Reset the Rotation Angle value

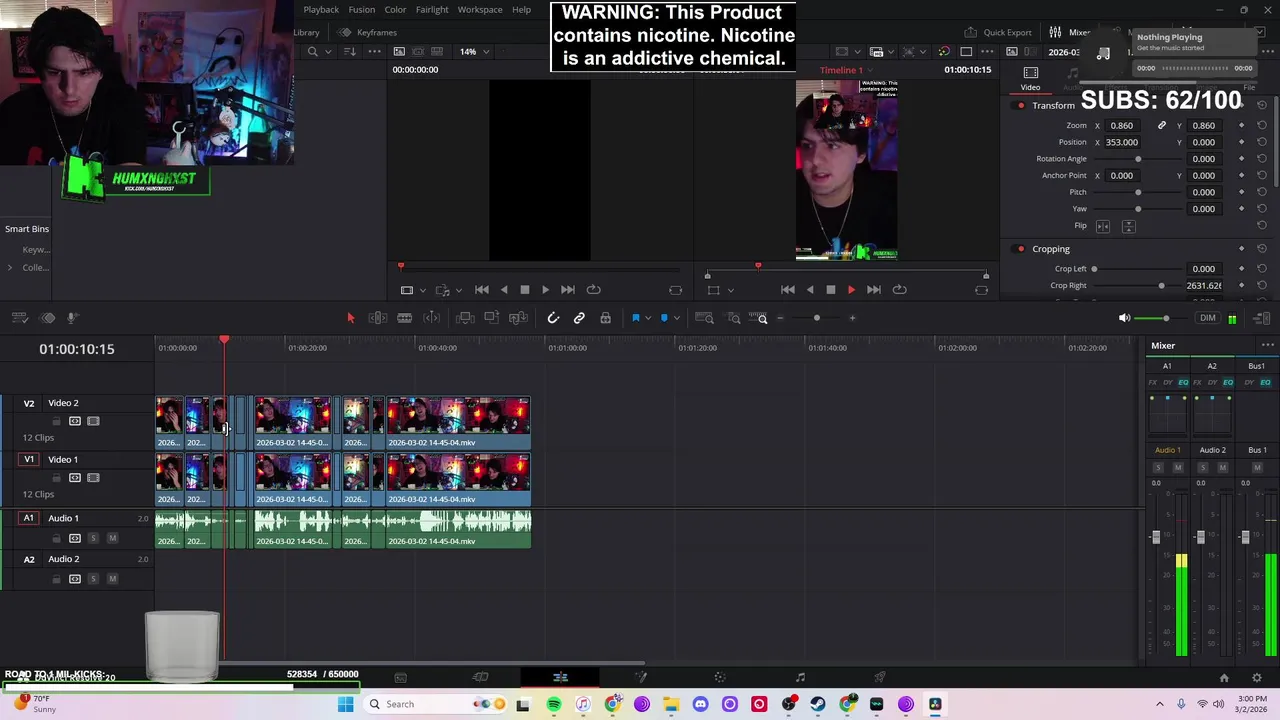point(1261,159)
